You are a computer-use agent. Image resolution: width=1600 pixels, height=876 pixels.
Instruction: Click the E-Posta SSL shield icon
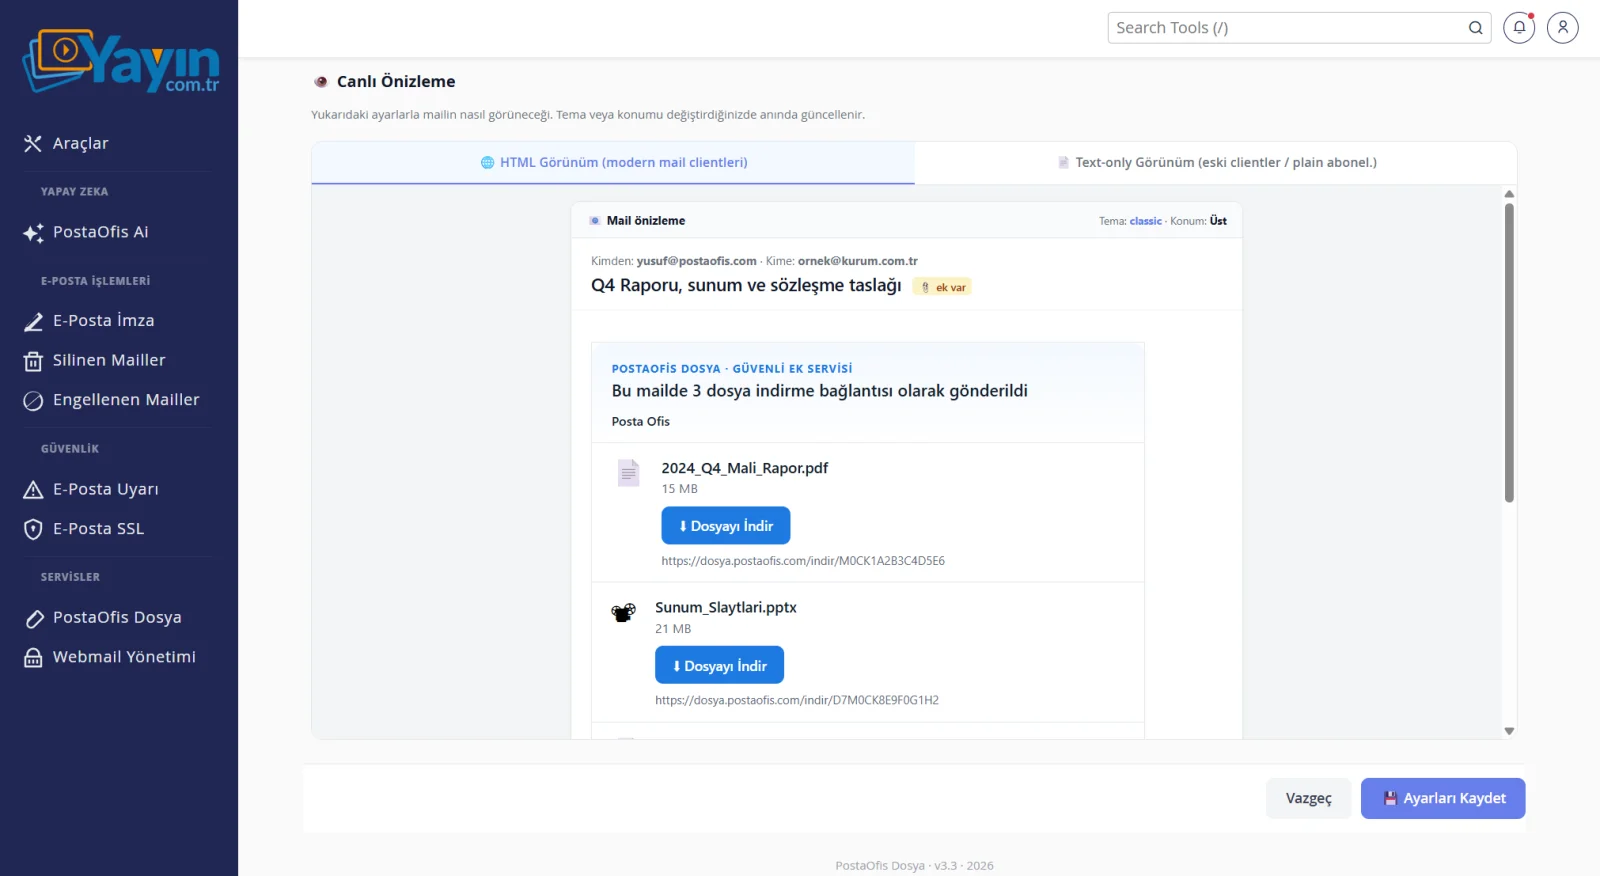(x=33, y=529)
